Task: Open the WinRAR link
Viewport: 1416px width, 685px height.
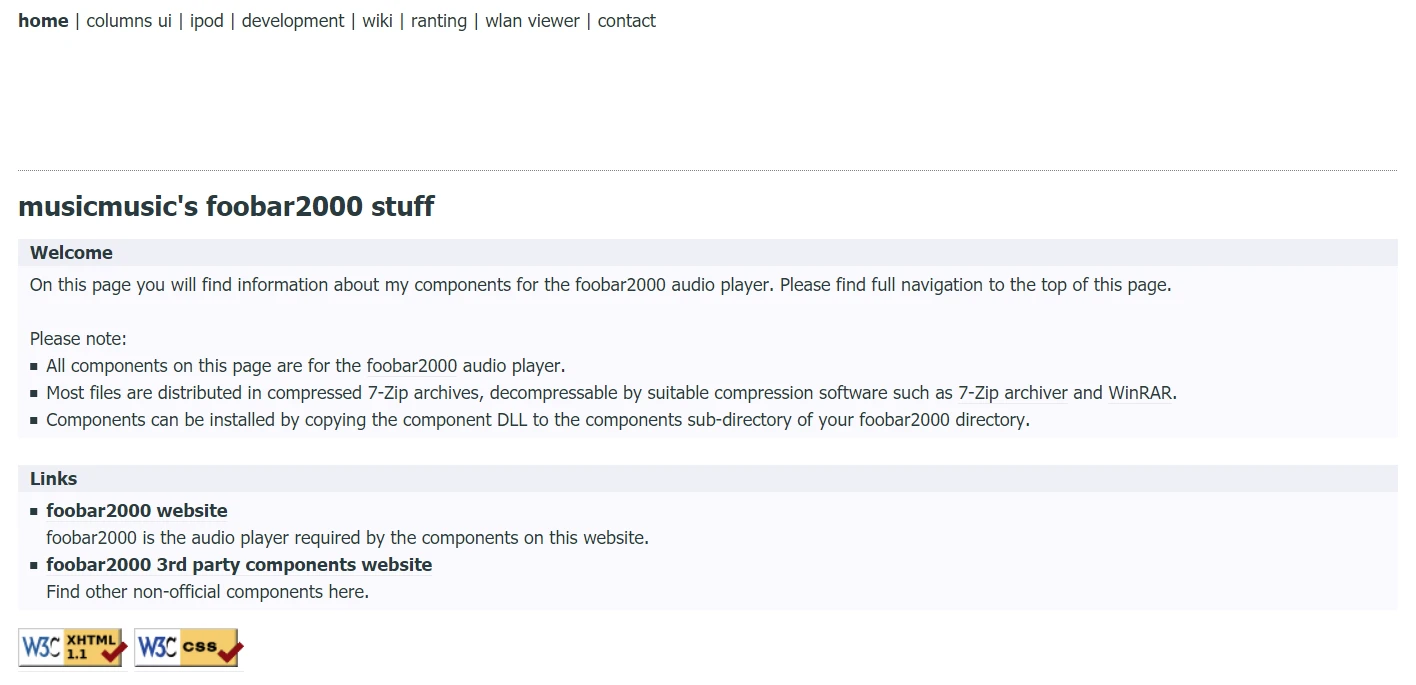Action: (x=1141, y=393)
